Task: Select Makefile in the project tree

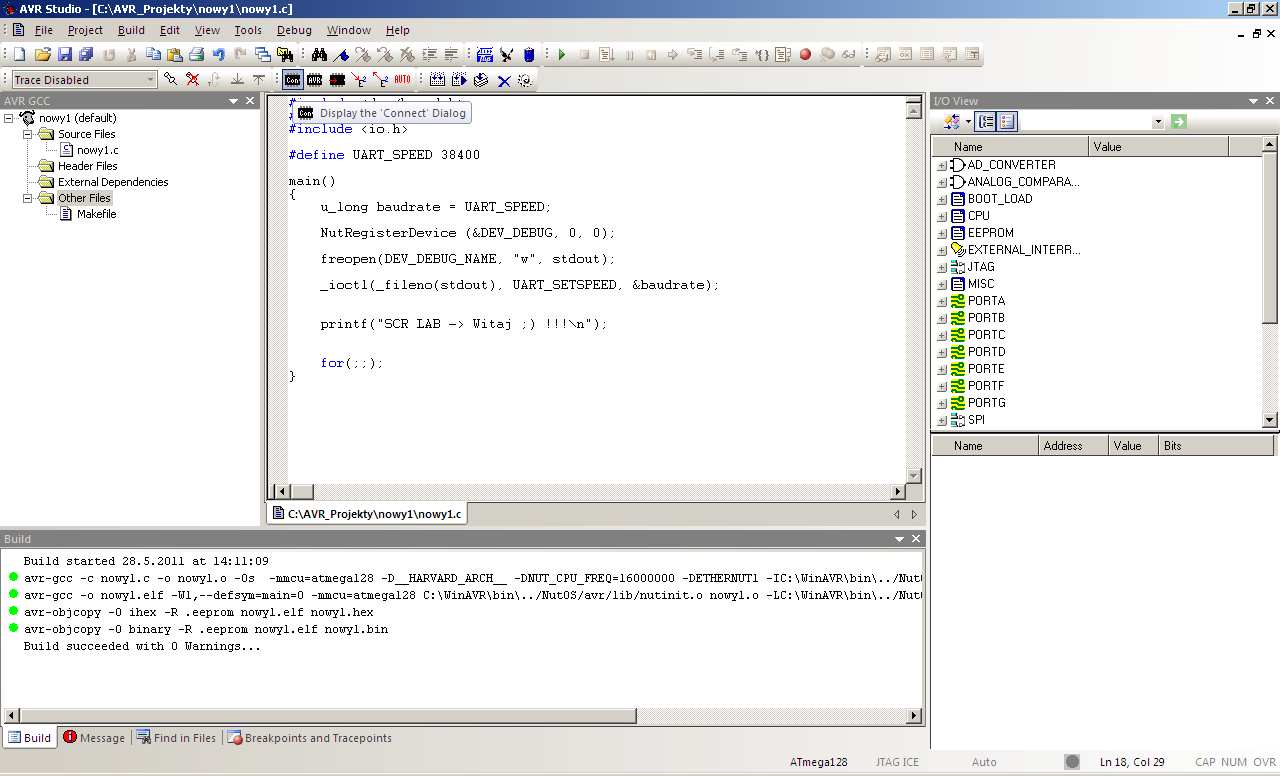Action: tap(96, 214)
